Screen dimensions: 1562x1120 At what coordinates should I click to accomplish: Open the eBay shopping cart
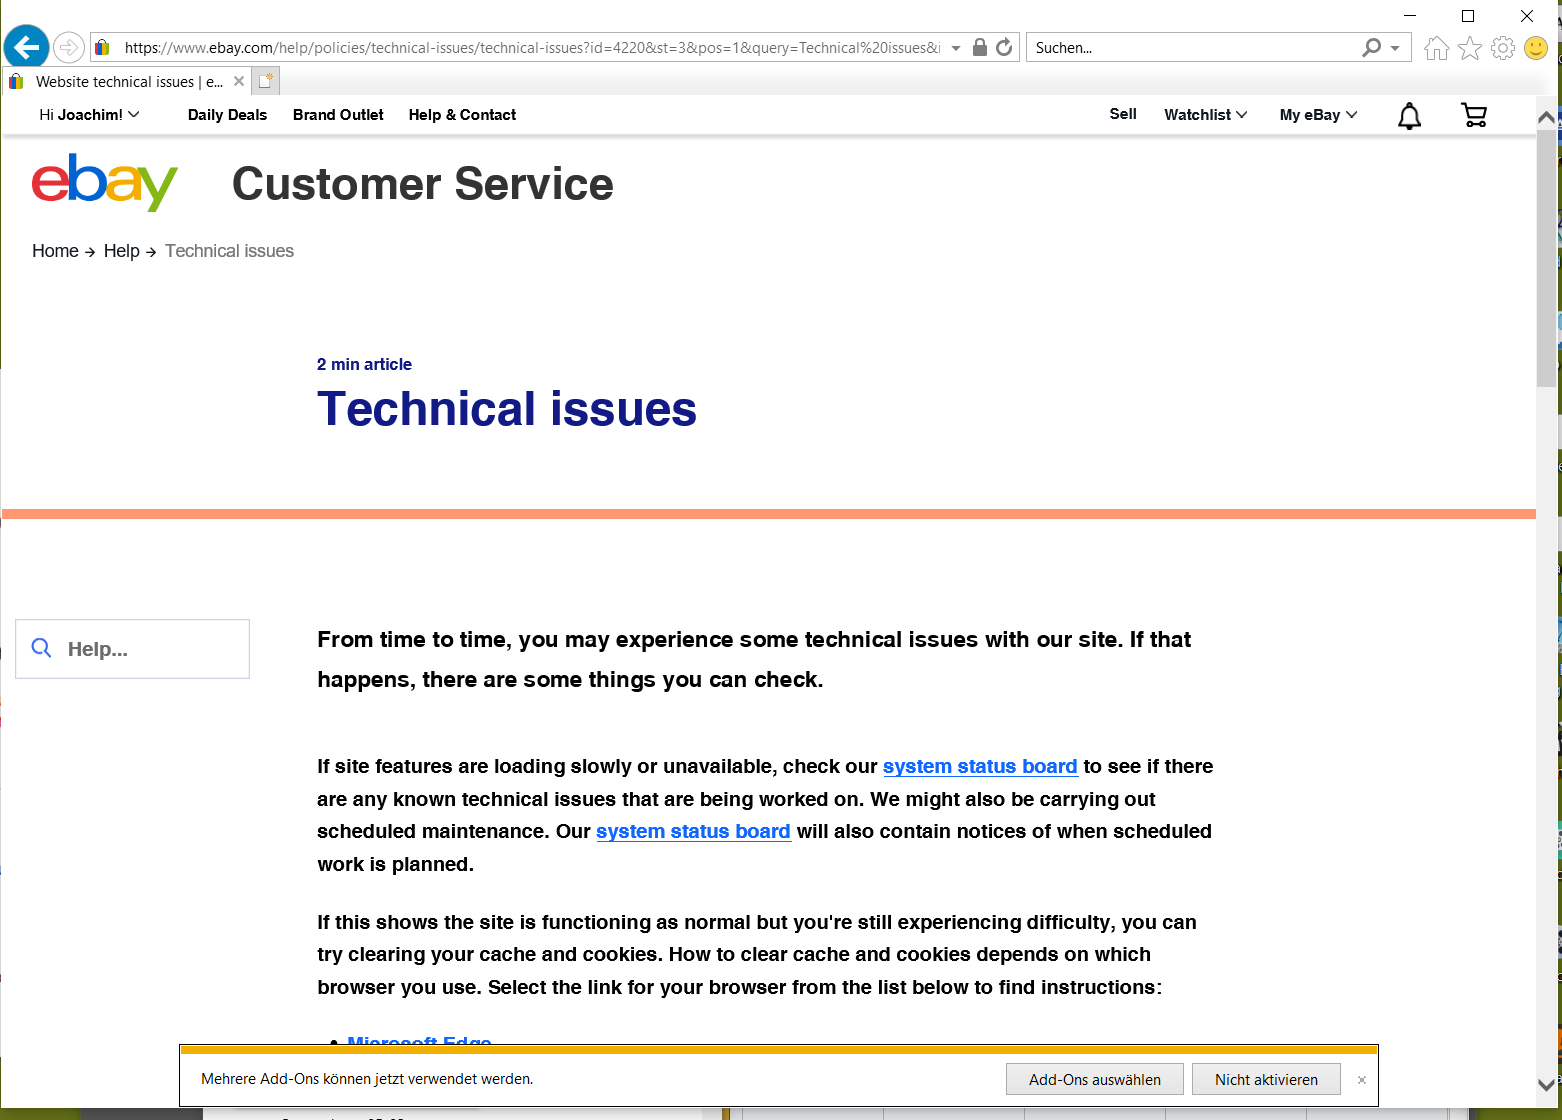(1474, 115)
